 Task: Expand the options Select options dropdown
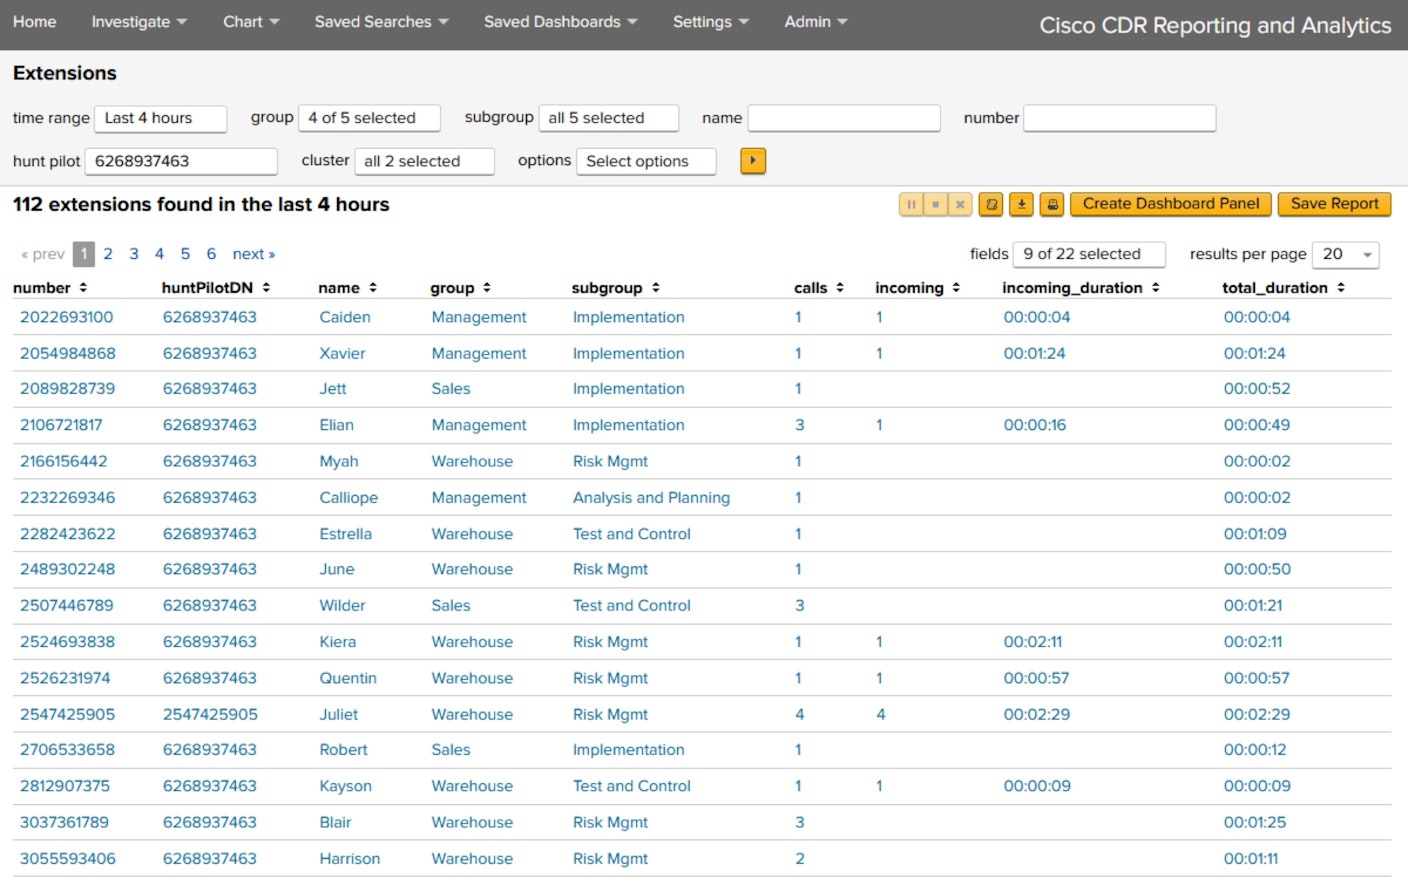[x=646, y=161]
